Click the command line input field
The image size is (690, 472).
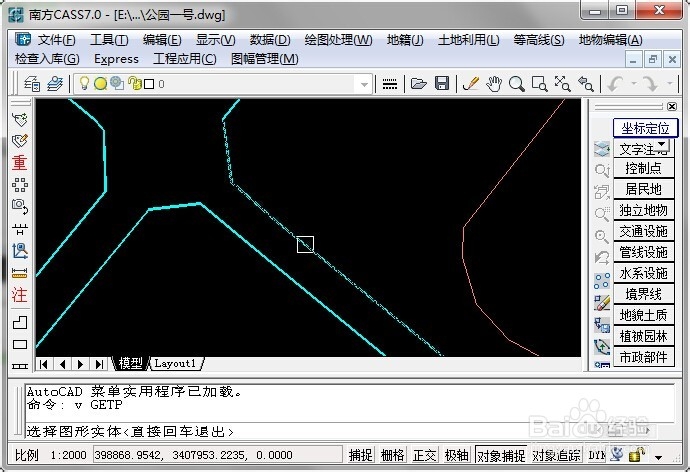click(x=350, y=431)
